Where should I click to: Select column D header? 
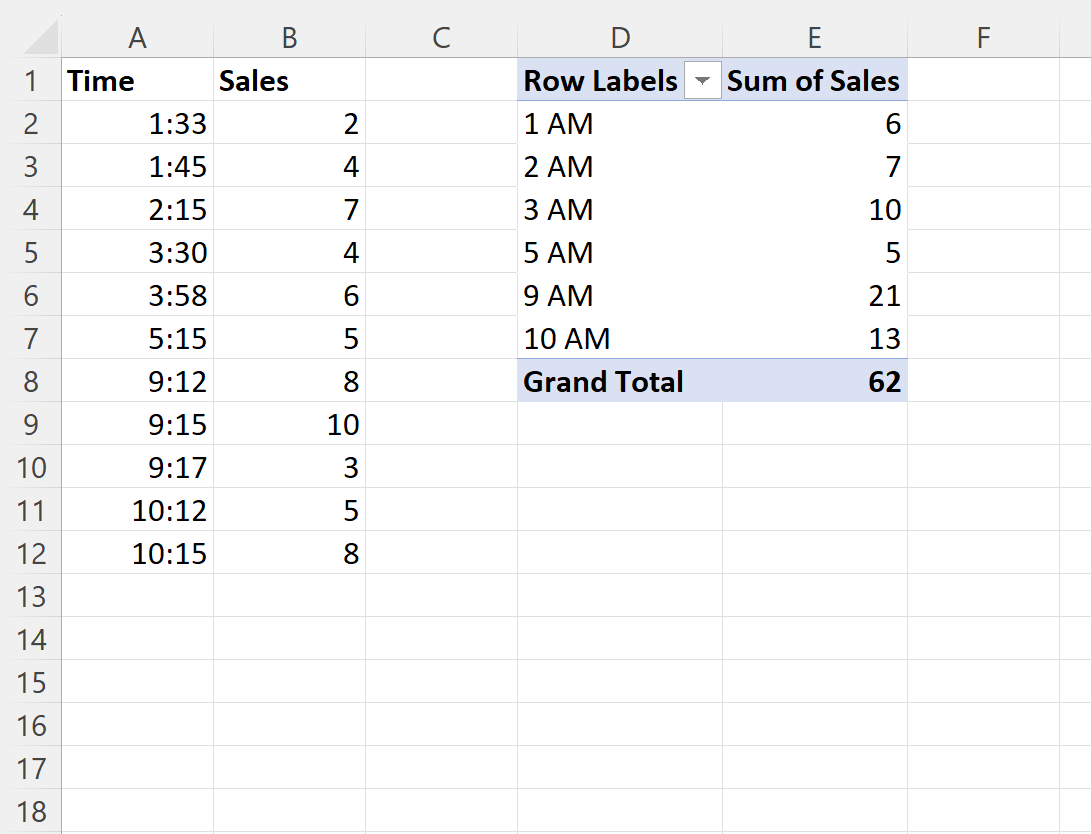620,37
